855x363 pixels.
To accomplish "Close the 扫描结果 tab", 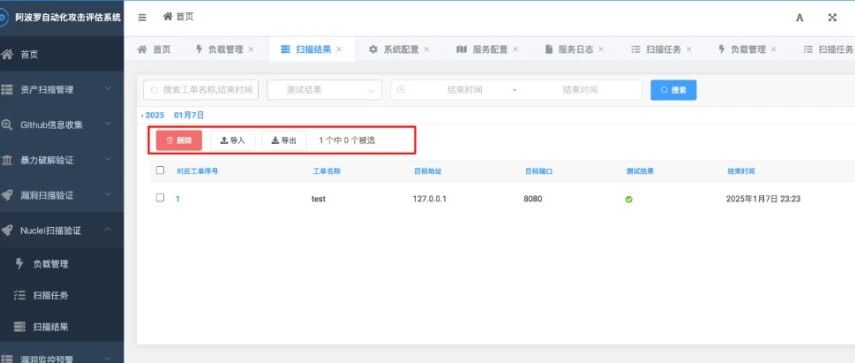I will tap(339, 50).
